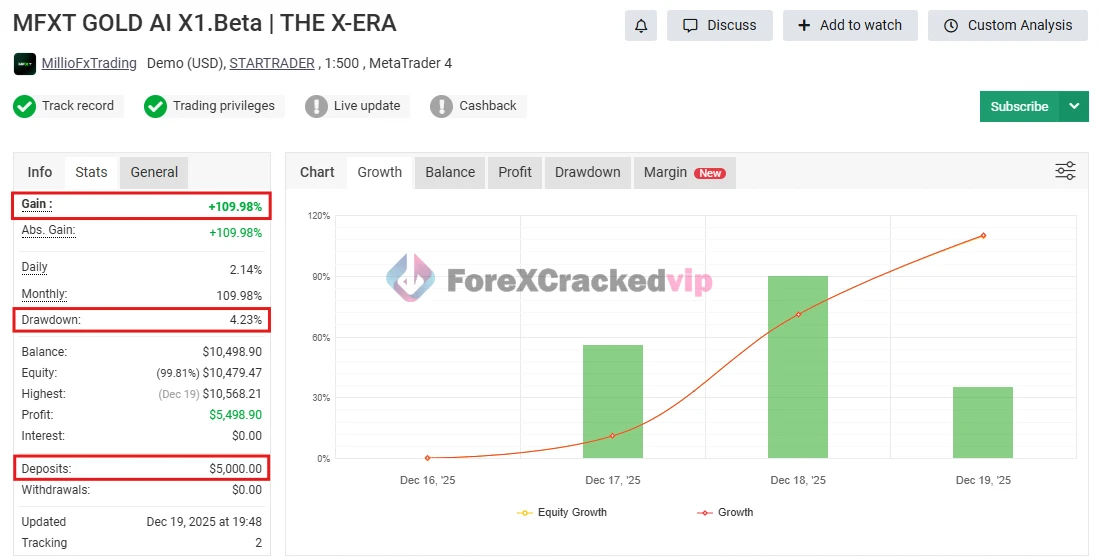Image resolution: width=1099 pixels, height=559 pixels.
Task: Open the Drawdown chart tab
Action: tap(587, 172)
